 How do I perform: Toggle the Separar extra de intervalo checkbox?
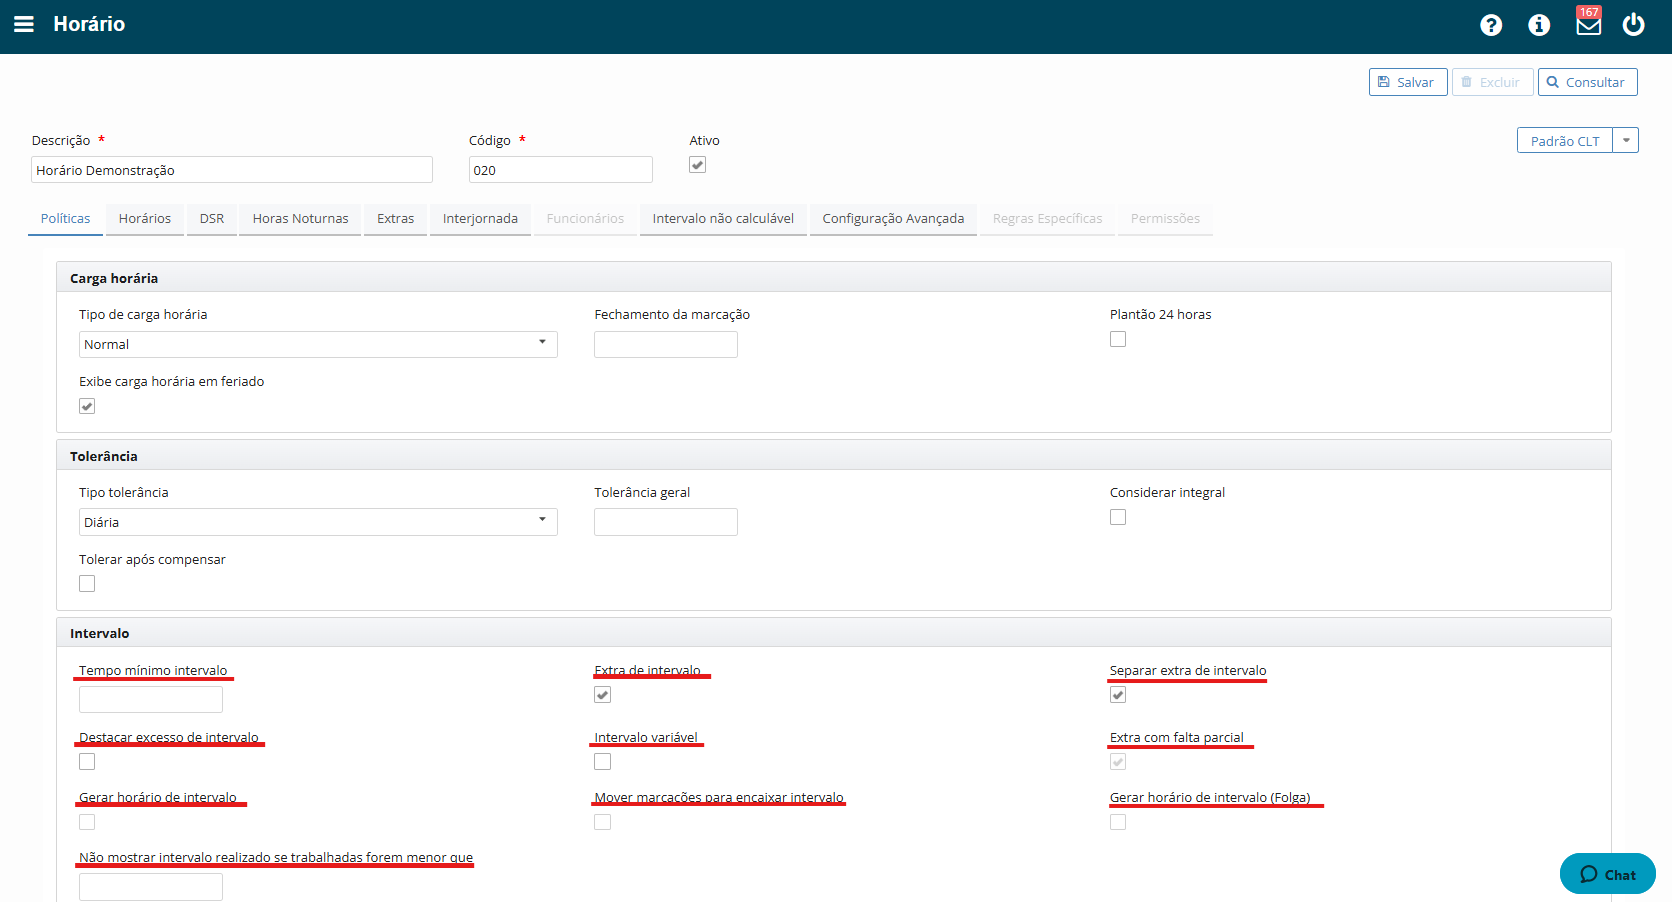click(1118, 695)
